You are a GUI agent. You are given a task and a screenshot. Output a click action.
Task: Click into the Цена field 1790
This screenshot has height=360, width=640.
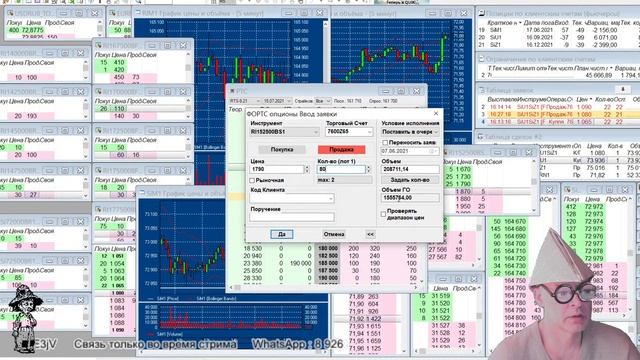(x=277, y=169)
